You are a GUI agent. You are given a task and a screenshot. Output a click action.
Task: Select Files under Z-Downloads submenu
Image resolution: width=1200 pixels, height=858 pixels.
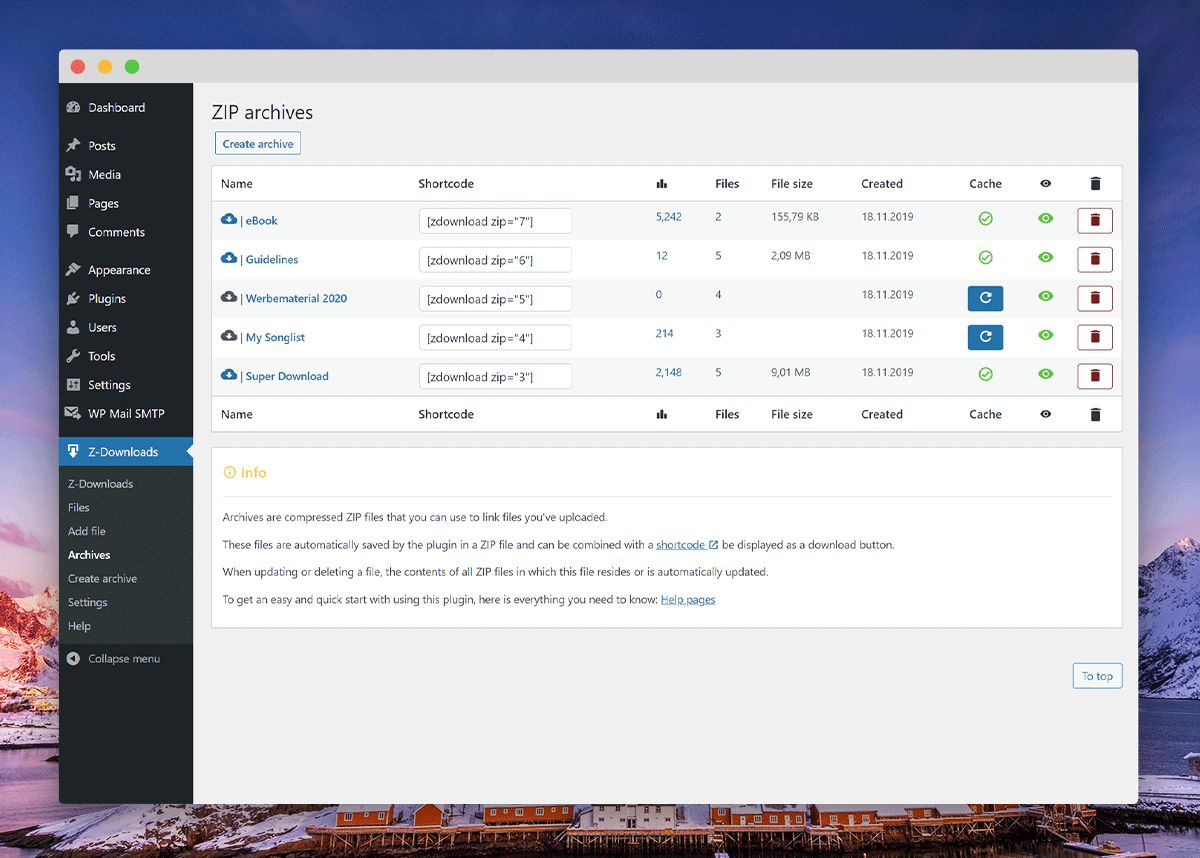tap(78, 507)
